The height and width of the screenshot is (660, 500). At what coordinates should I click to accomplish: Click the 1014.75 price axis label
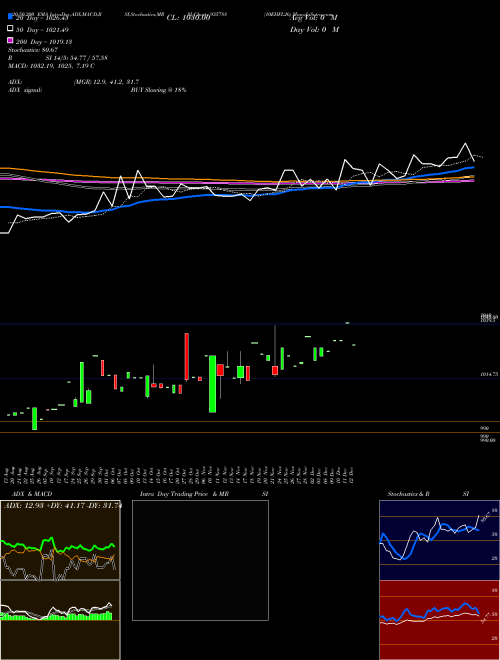(x=489, y=374)
